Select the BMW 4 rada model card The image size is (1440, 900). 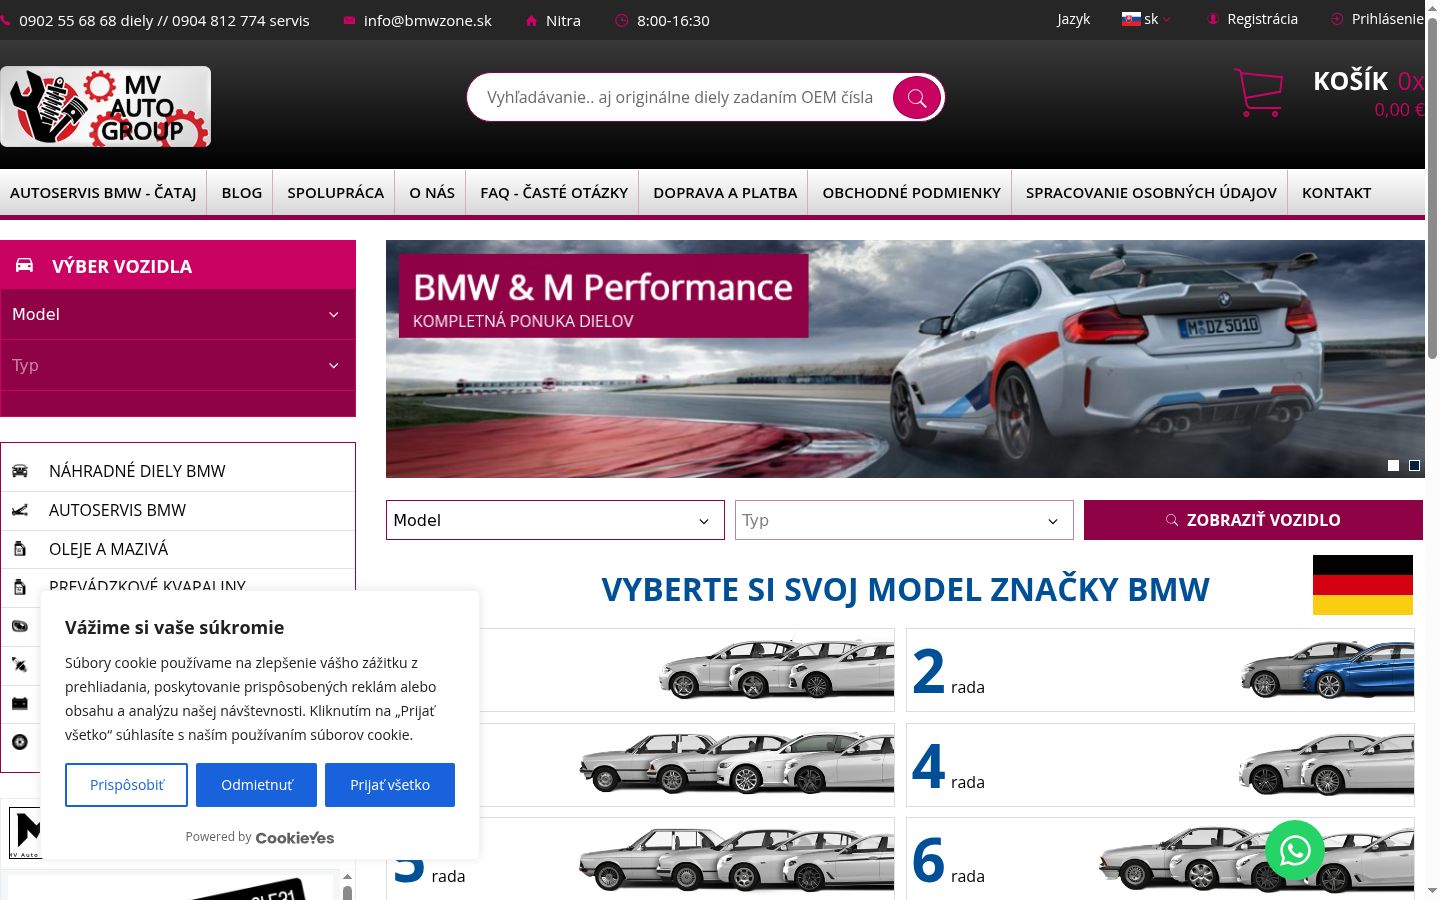pos(1160,765)
